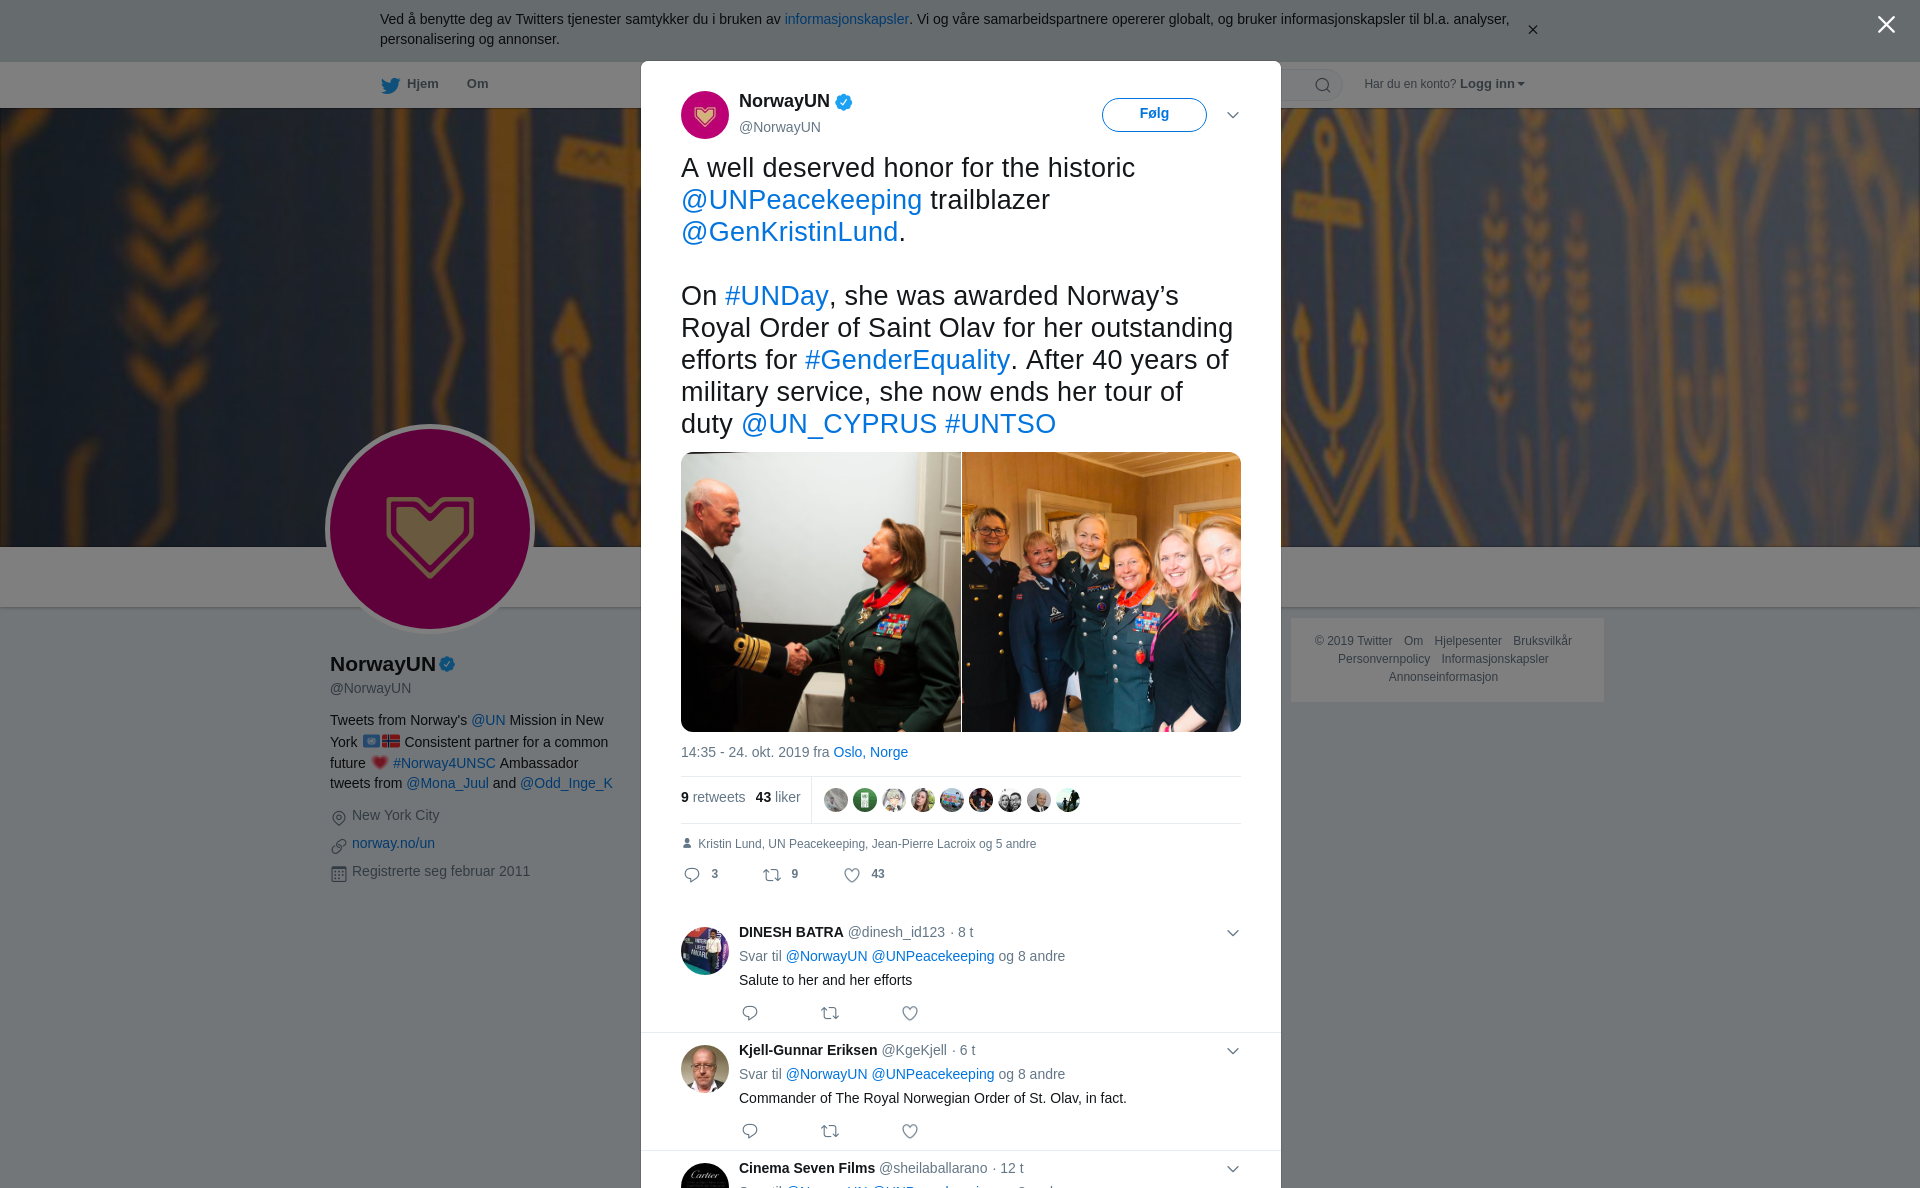The image size is (1920, 1188).
Task: Retweet Kjell-Gunnar Eriksen's reply
Action: coord(830,1131)
